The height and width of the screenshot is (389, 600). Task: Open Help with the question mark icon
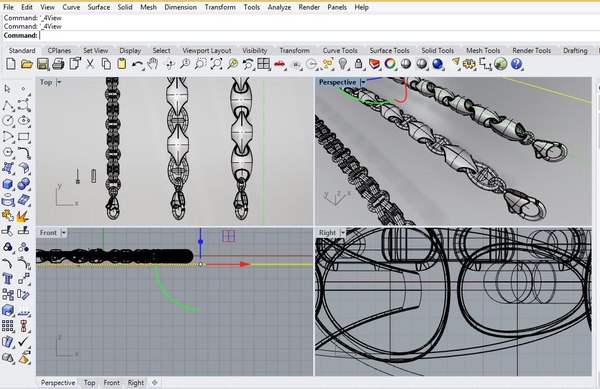pos(516,64)
